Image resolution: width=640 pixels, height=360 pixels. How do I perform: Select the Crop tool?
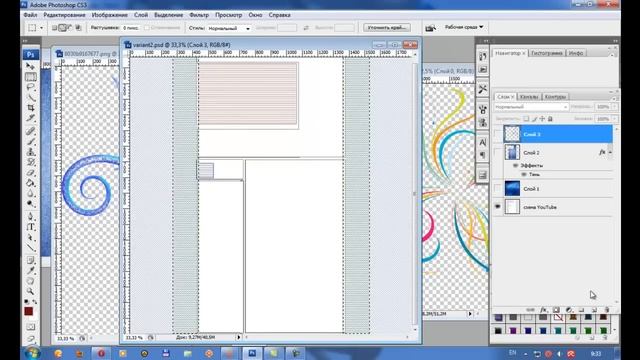pyautogui.click(x=31, y=107)
